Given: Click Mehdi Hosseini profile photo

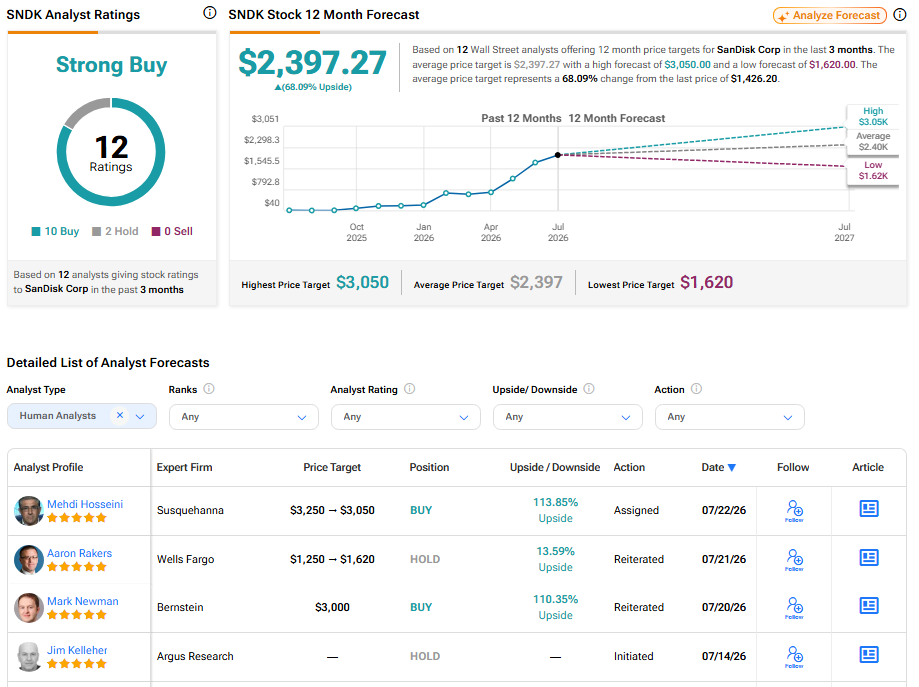Looking at the screenshot, I should point(29,511).
